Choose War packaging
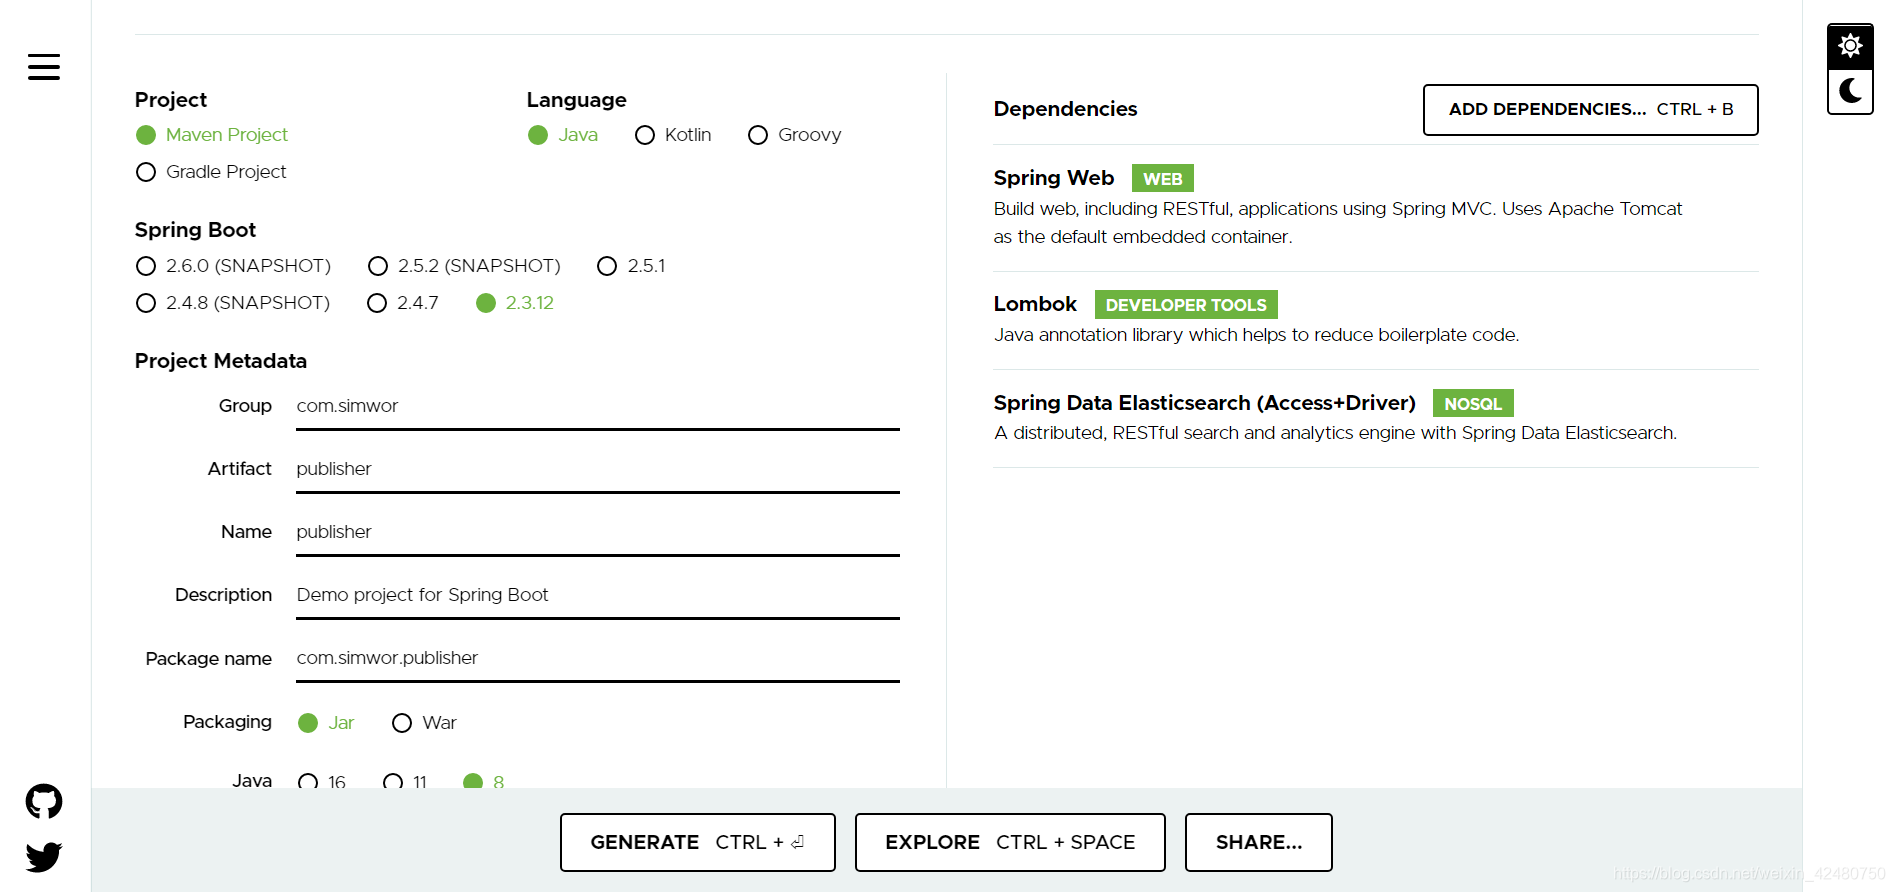Image resolution: width=1895 pixels, height=892 pixels. [425, 723]
